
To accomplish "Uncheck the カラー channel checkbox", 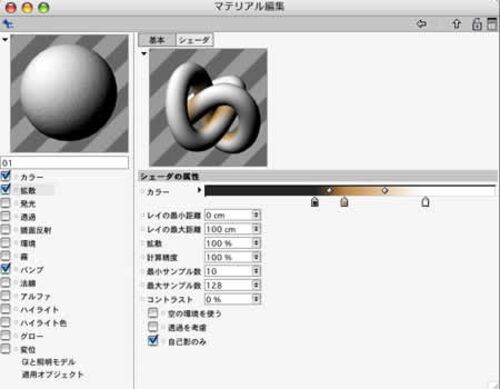I will point(6,176).
